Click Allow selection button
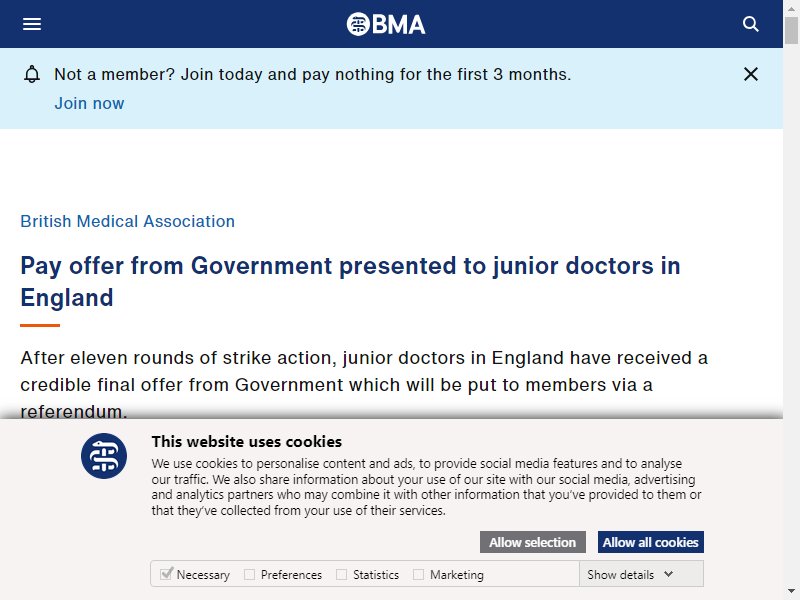Screen dimensions: 800x600 [533, 542]
